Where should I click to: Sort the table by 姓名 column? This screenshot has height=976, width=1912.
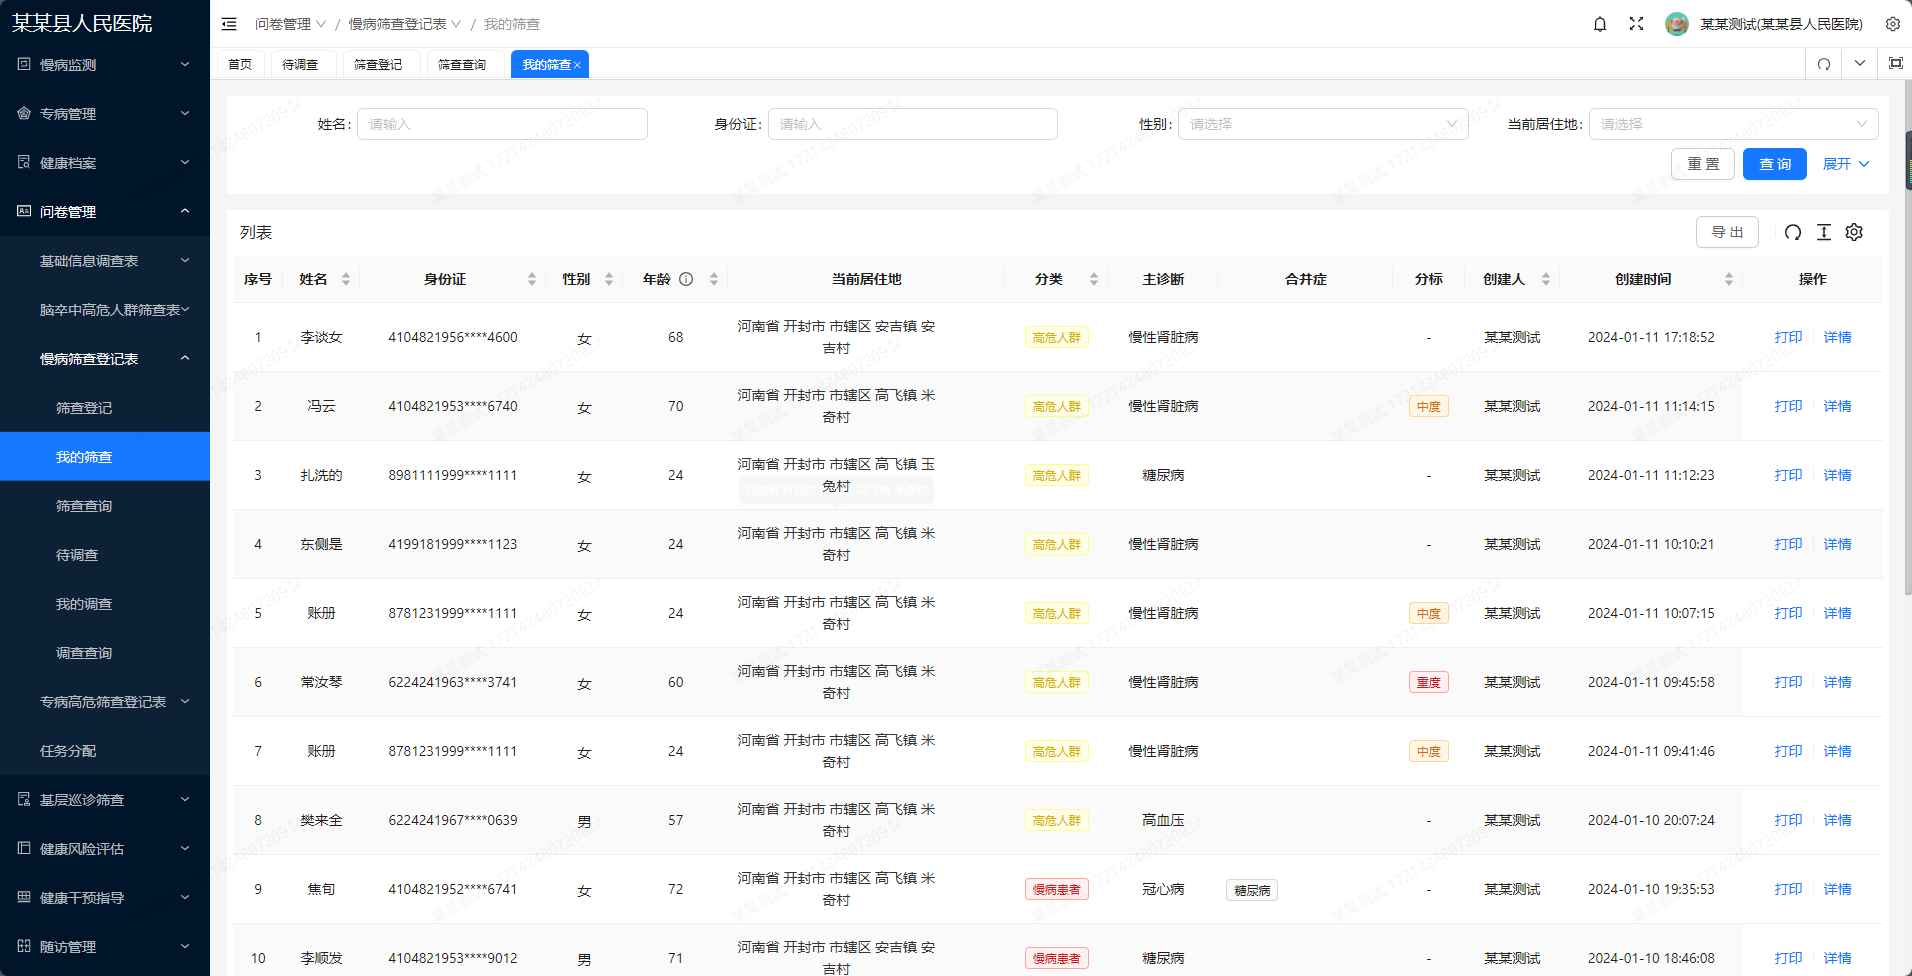346,279
